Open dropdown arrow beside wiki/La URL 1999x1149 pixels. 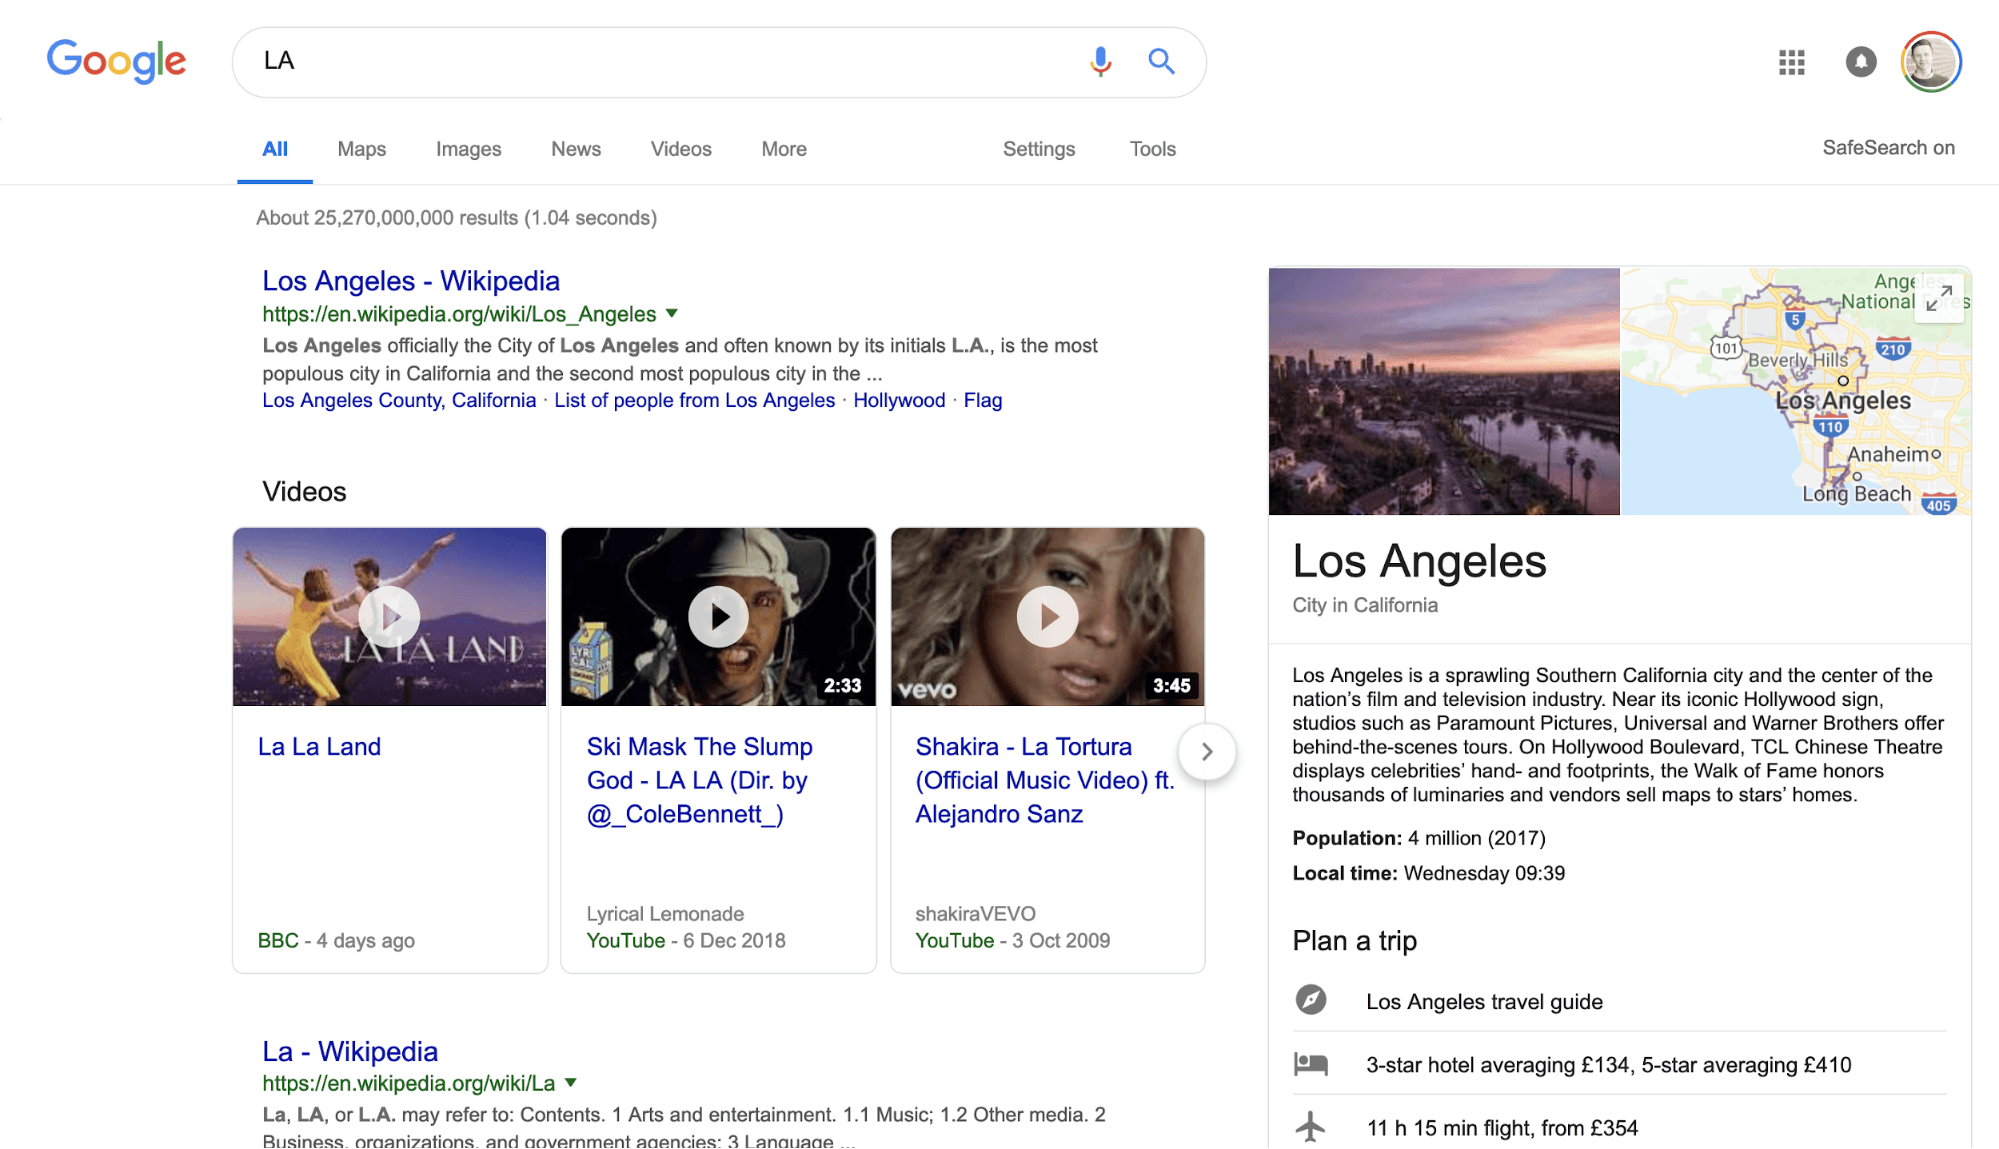pos(571,1082)
